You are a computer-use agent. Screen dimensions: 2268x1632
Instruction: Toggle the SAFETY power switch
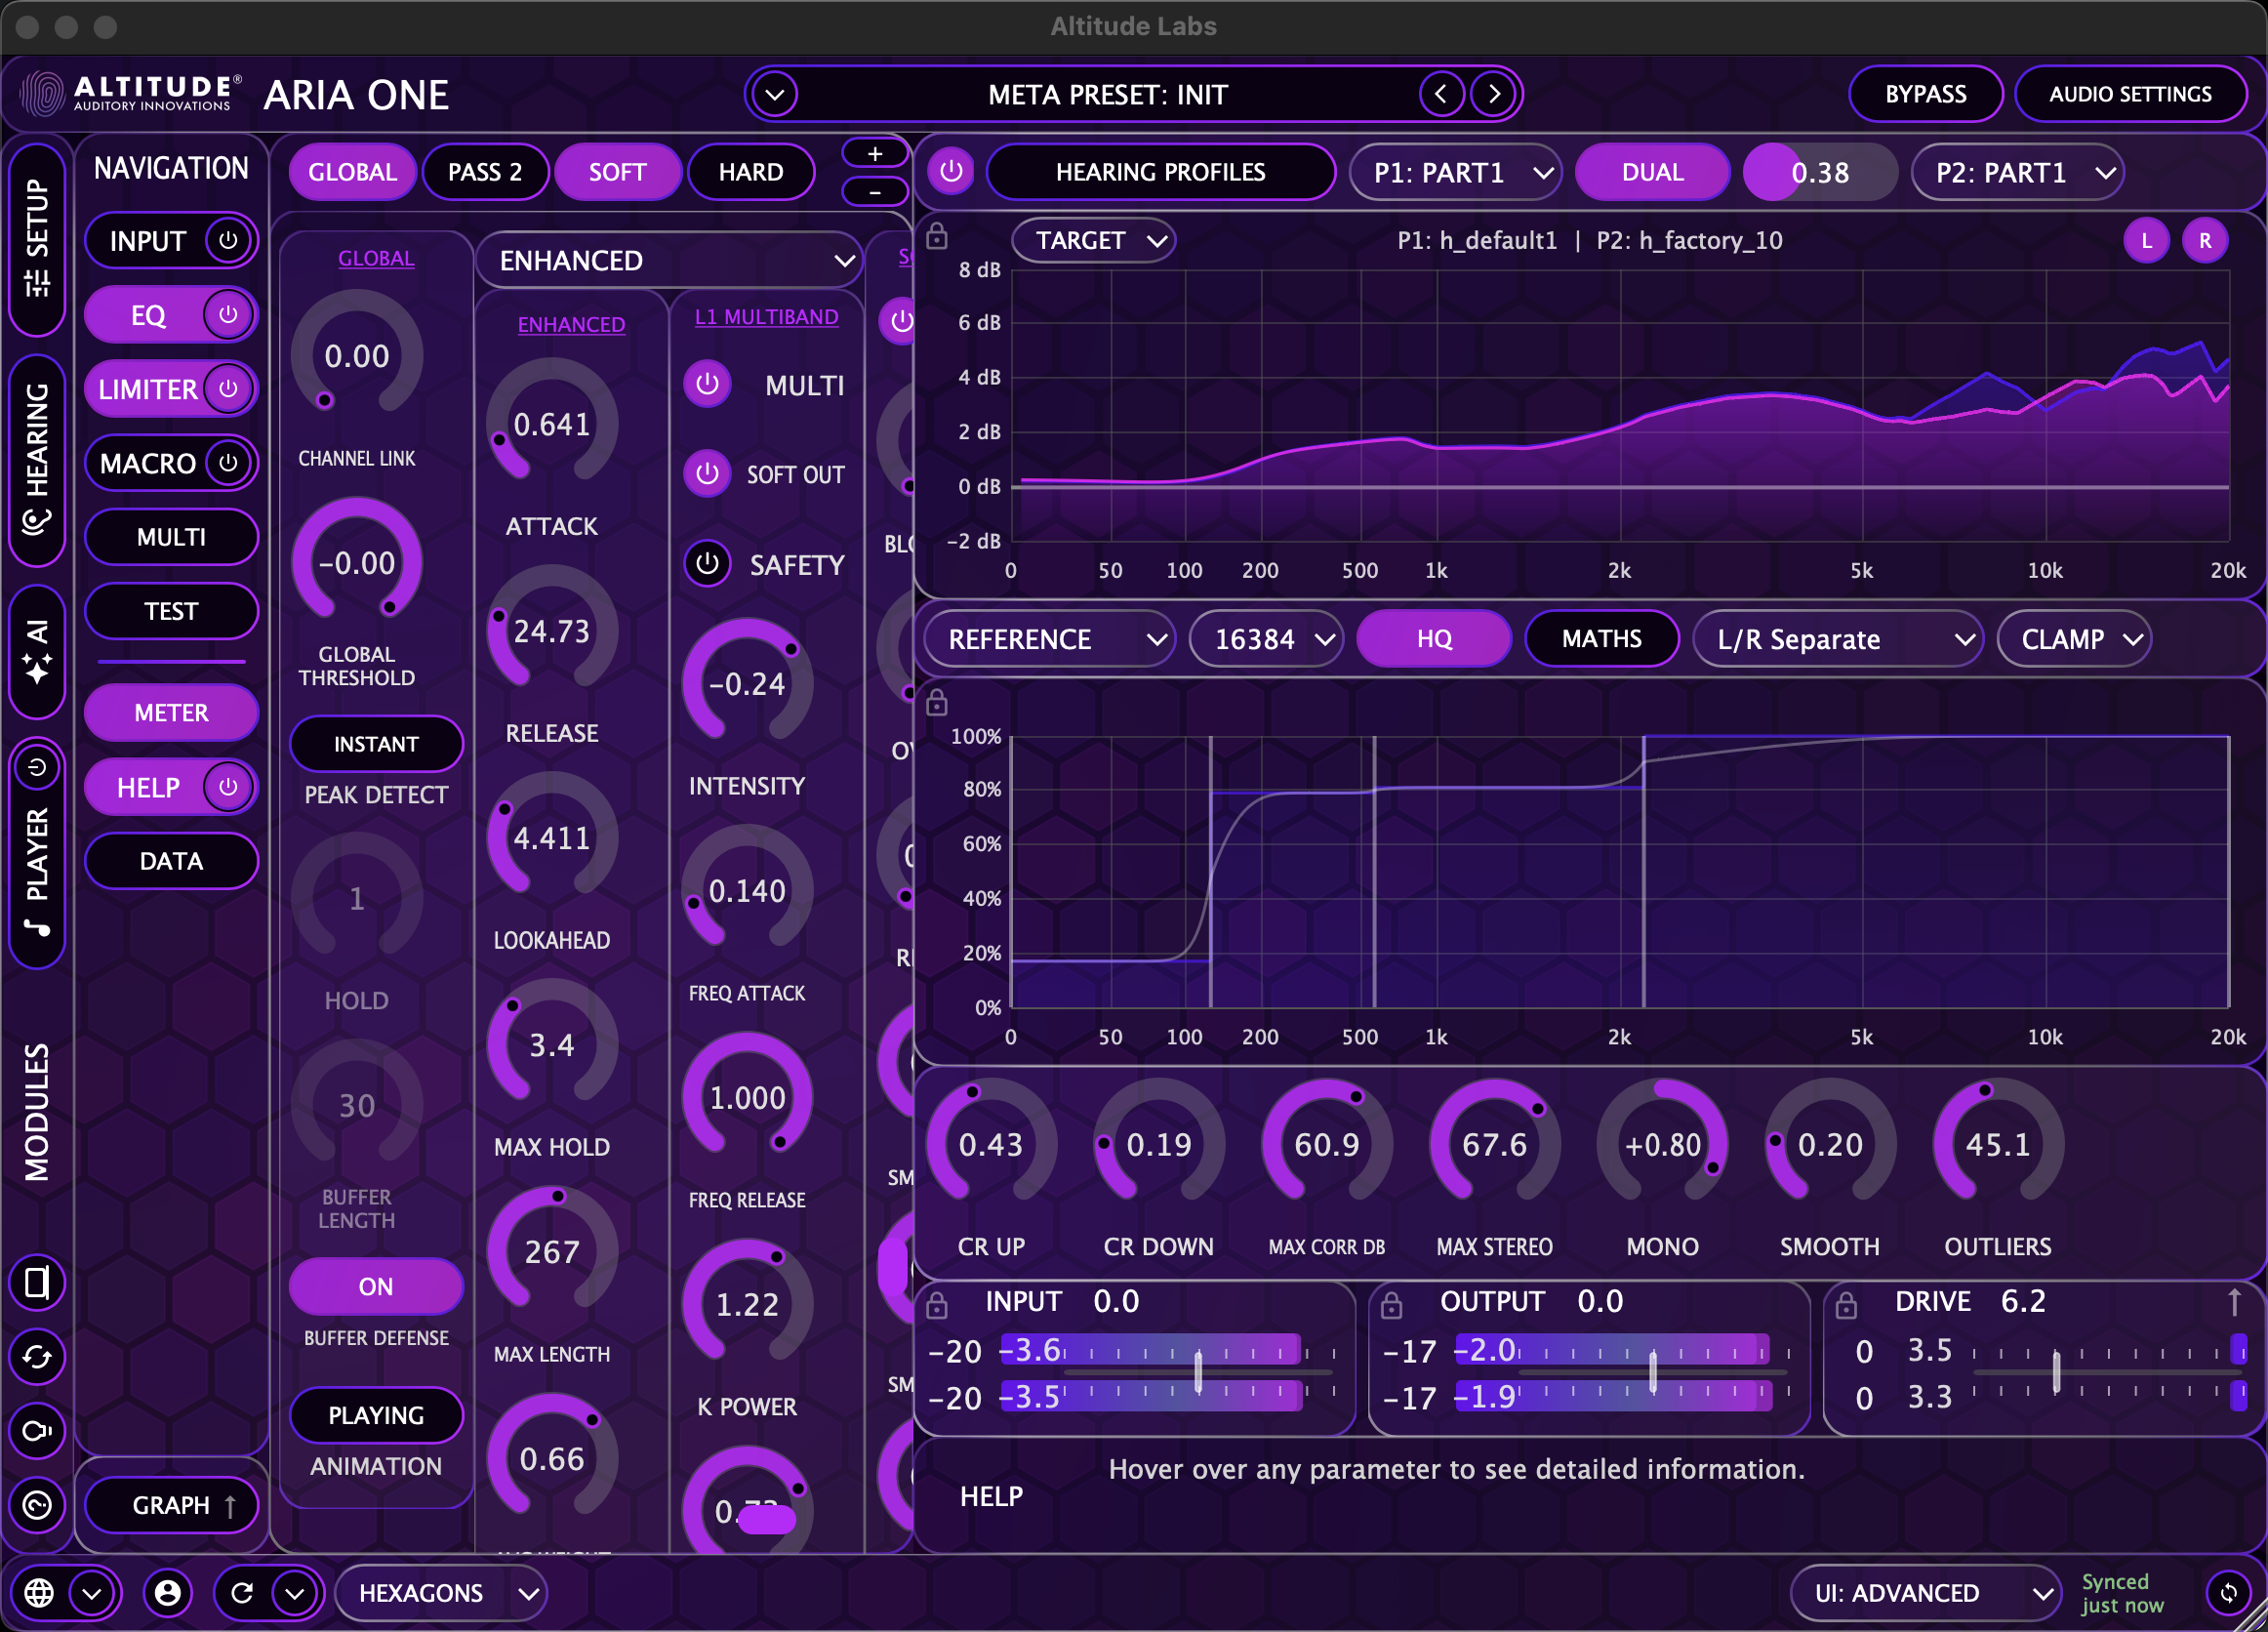coord(708,563)
